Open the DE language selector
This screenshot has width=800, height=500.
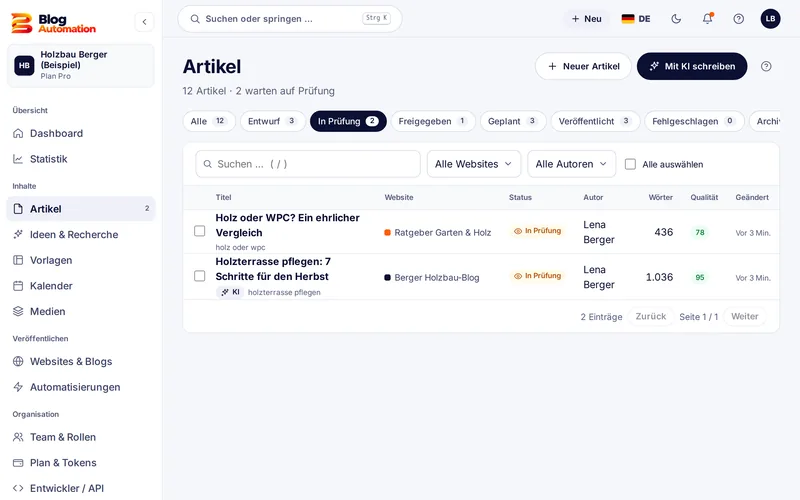coord(636,19)
